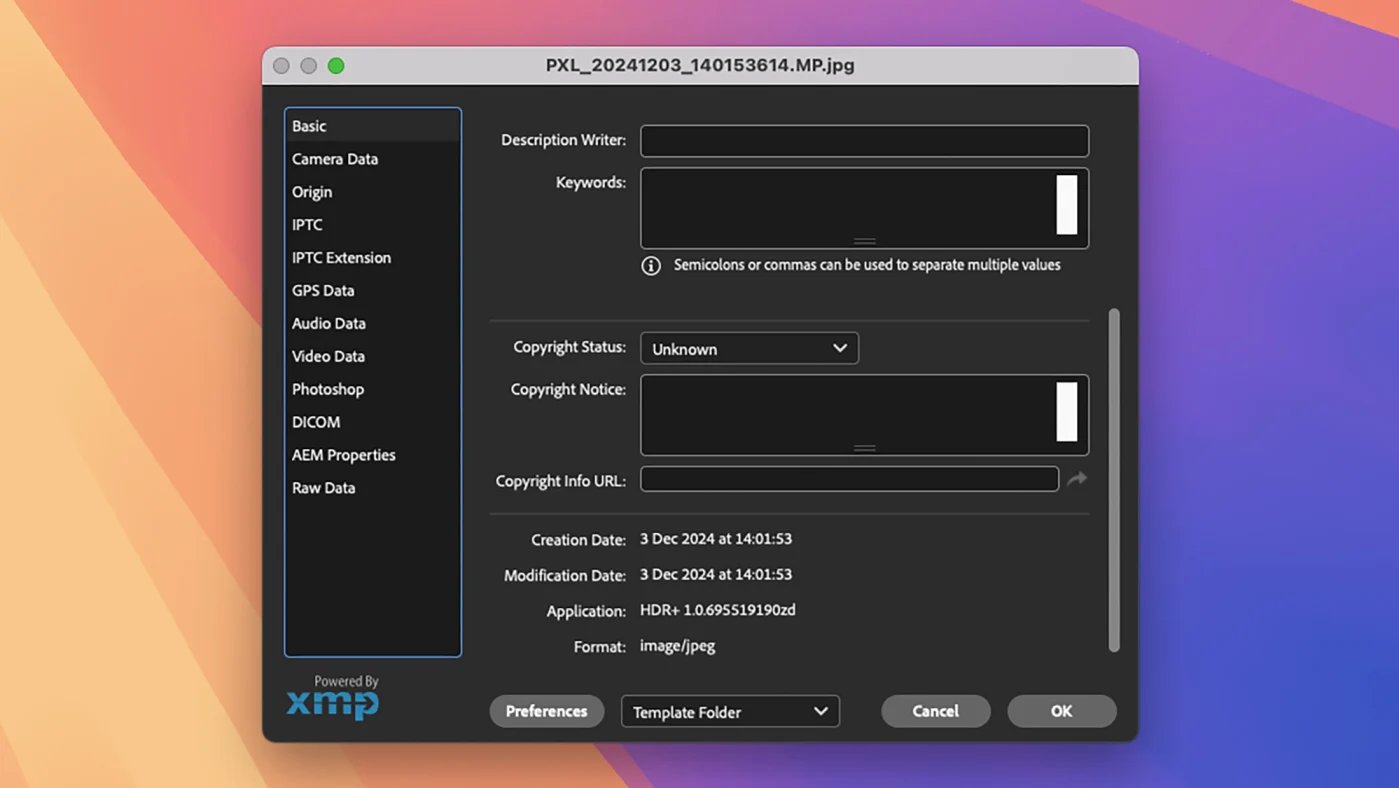Focus the Copyright Notice text area

[845, 414]
